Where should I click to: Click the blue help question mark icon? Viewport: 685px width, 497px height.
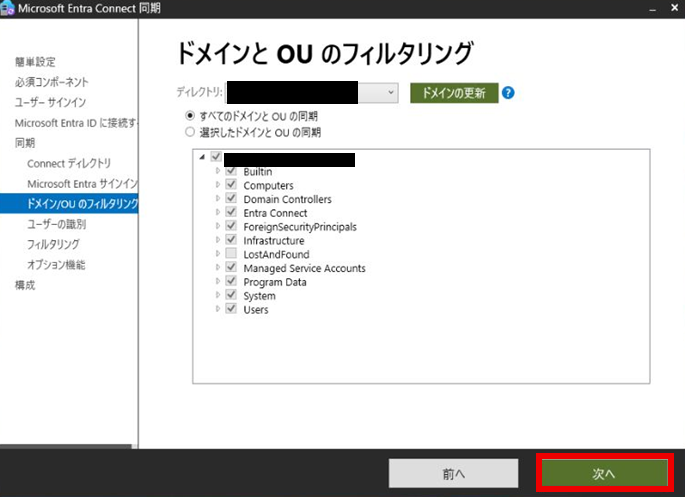[x=508, y=93]
